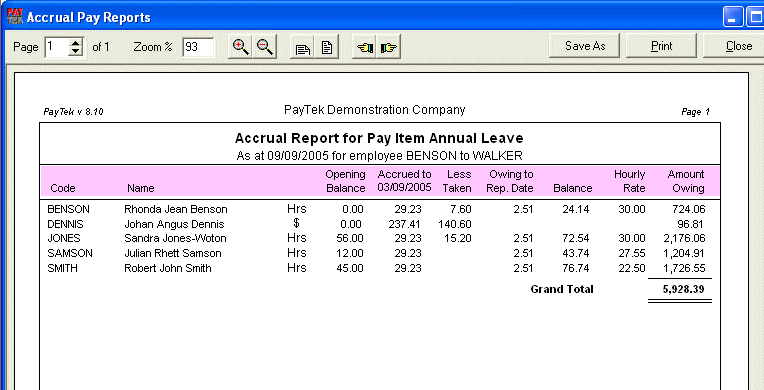Click the Zoom % input field
Image resolution: width=764 pixels, height=390 pixels.
coord(199,47)
